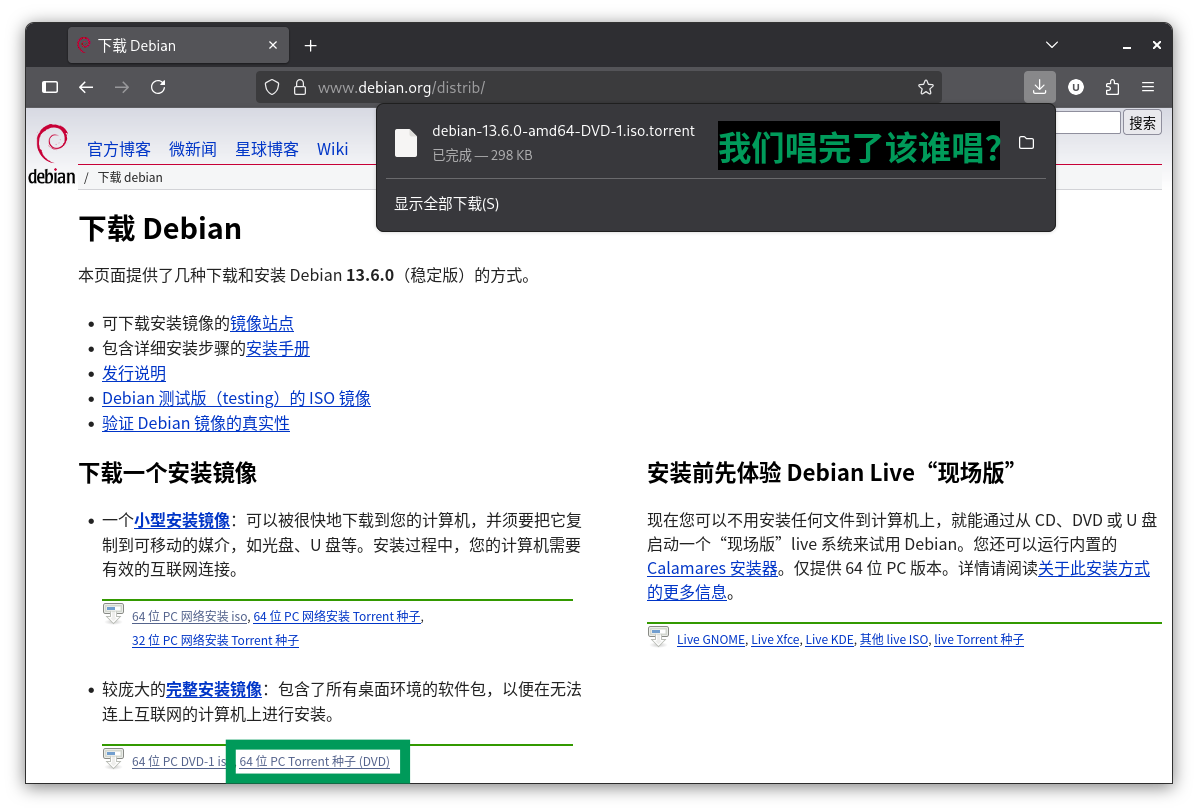Screen dimensions: 1198x812
Task: Open the Wiki navigation link
Action: click(x=332, y=149)
